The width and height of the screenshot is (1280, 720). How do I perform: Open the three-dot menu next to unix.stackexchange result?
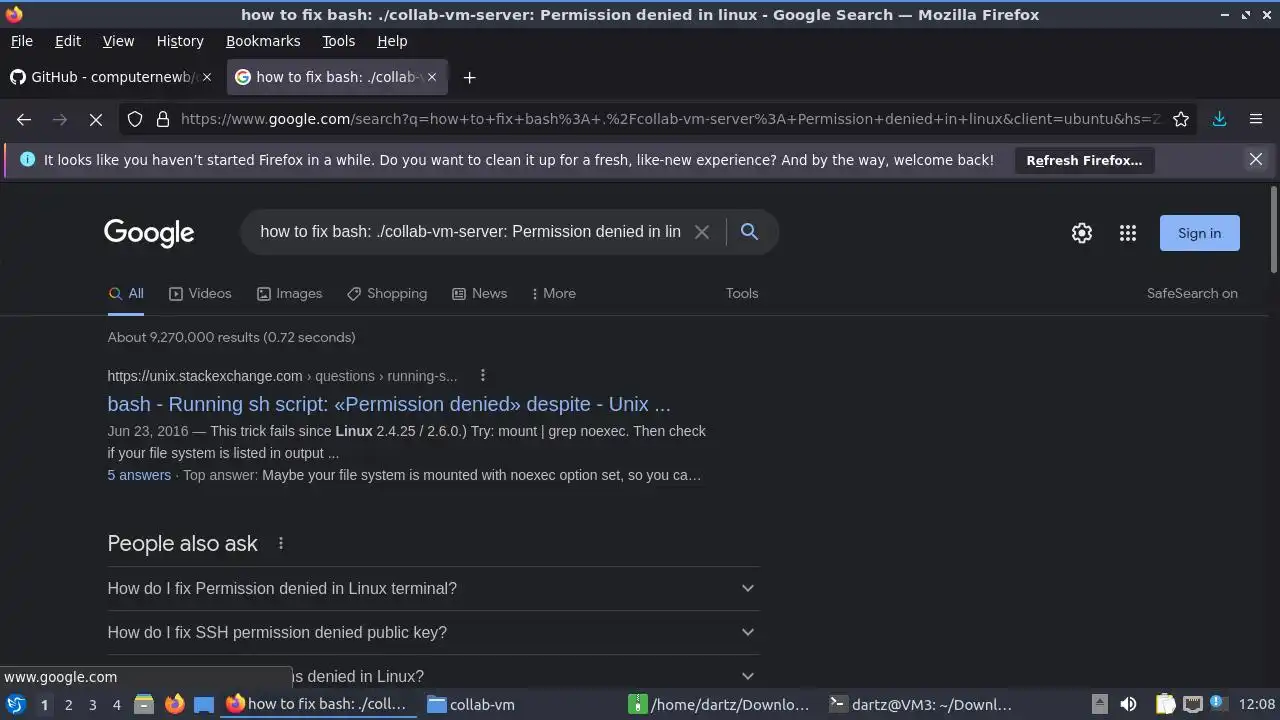coord(483,376)
